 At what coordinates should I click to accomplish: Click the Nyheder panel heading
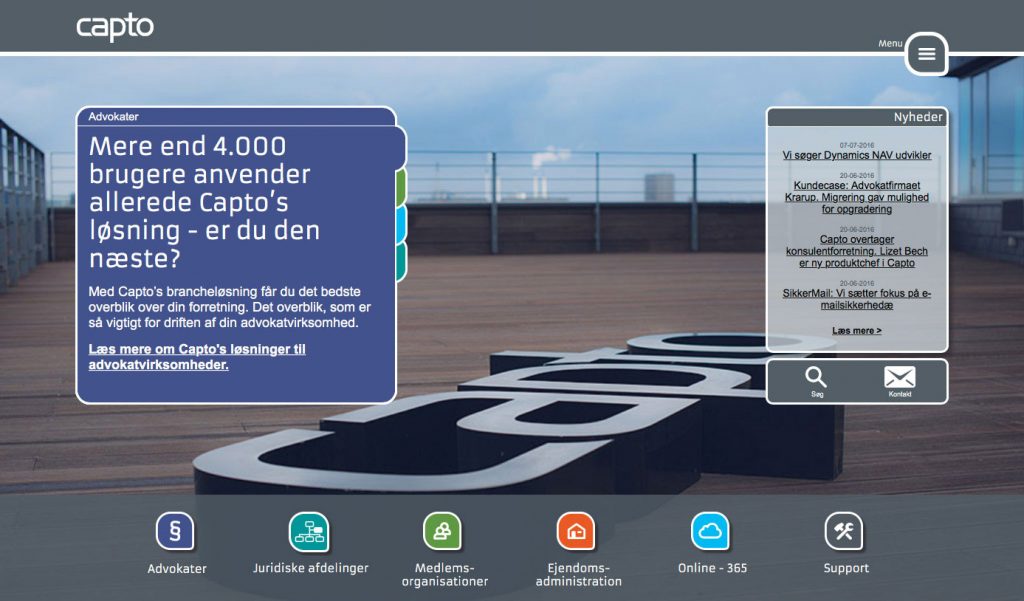click(918, 117)
